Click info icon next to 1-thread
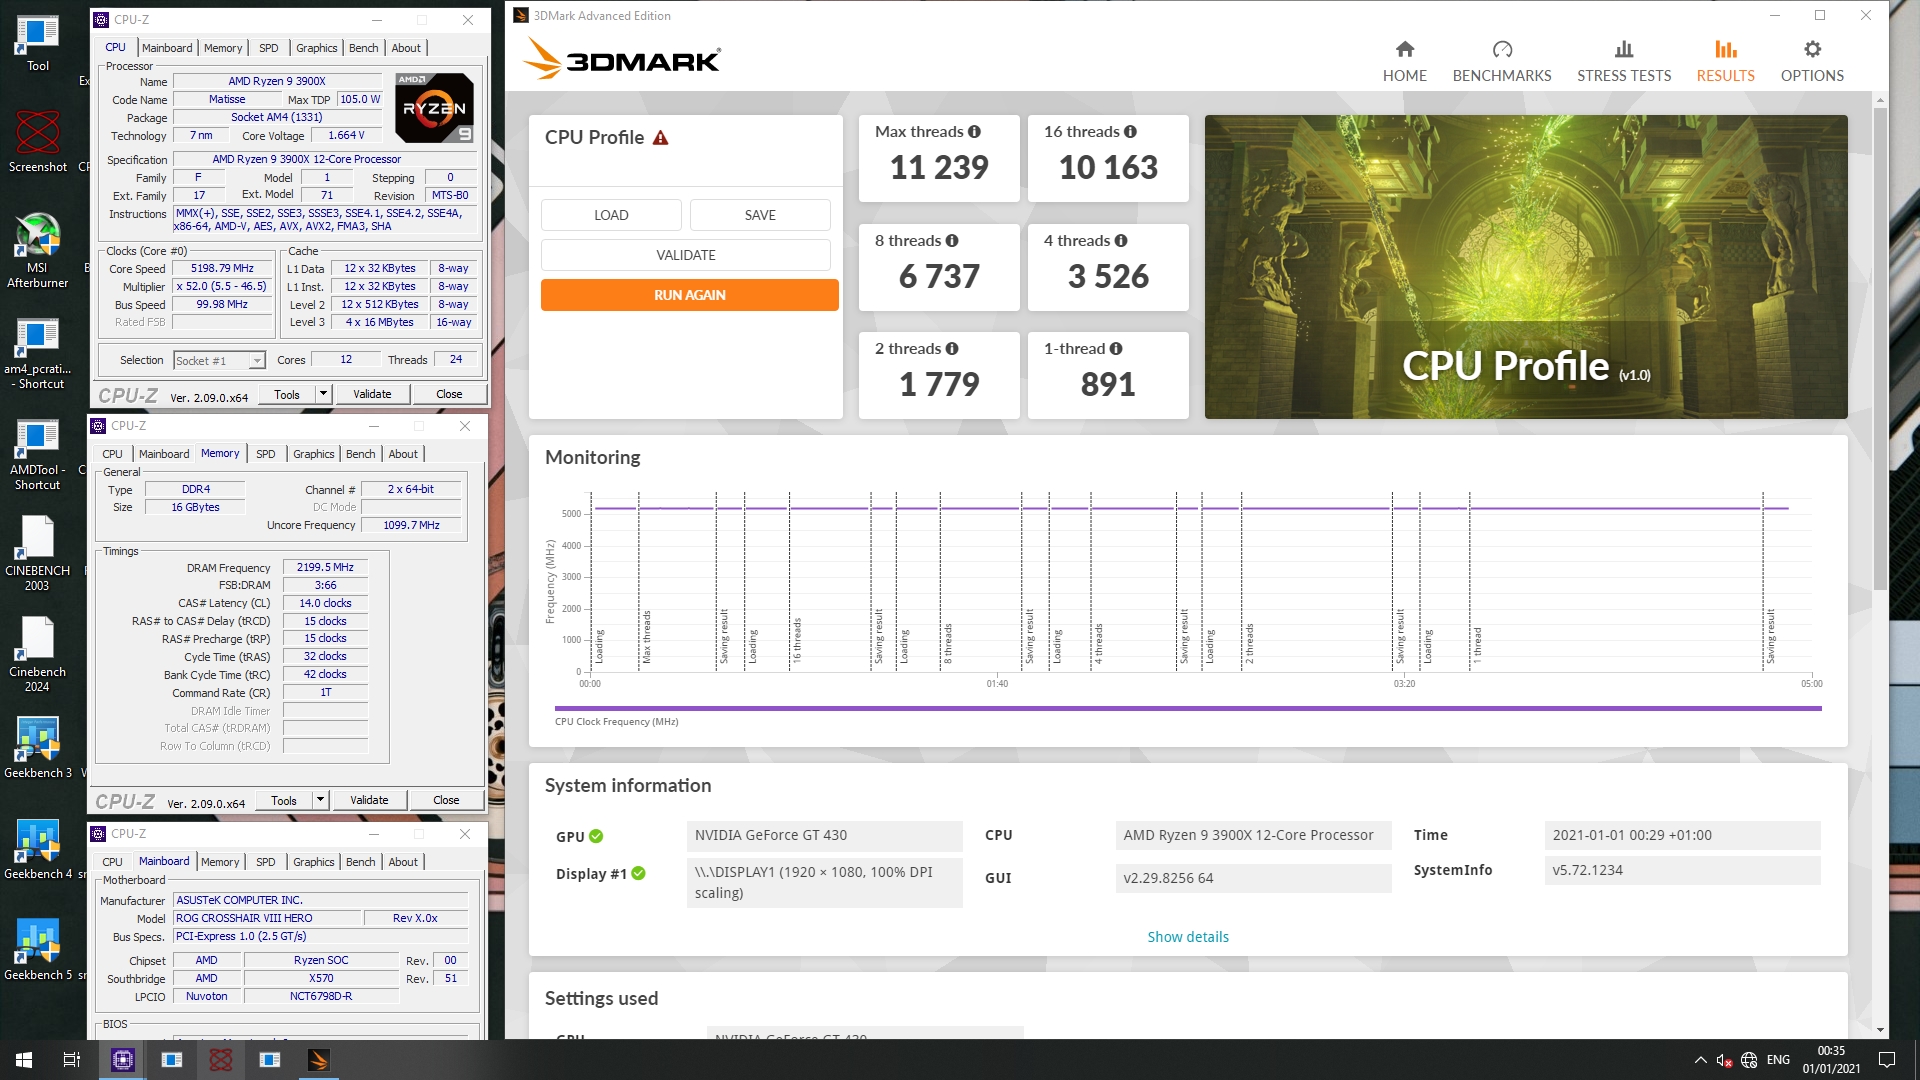 point(1116,349)
